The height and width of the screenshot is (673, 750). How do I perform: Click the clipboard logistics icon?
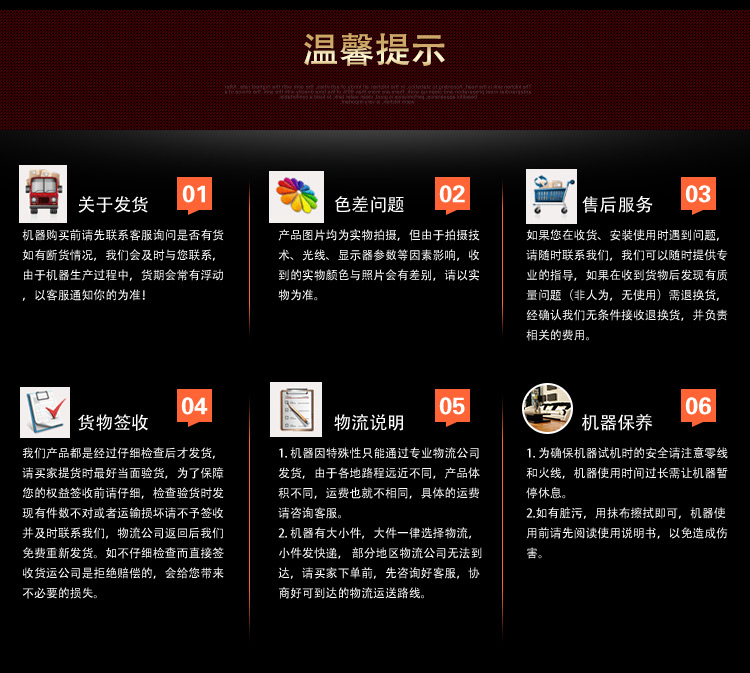coord(296,410)
